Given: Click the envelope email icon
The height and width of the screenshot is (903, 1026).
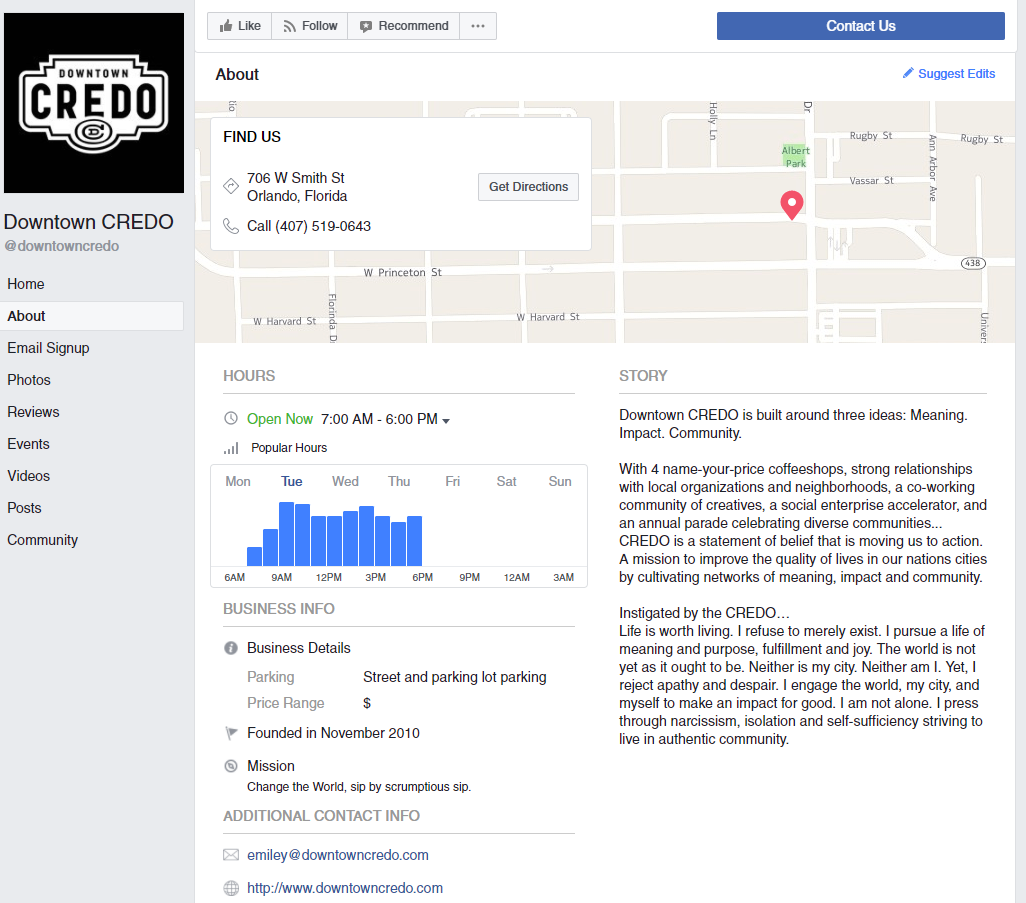Looking at the screenshot, I should (x=231, y=855).
